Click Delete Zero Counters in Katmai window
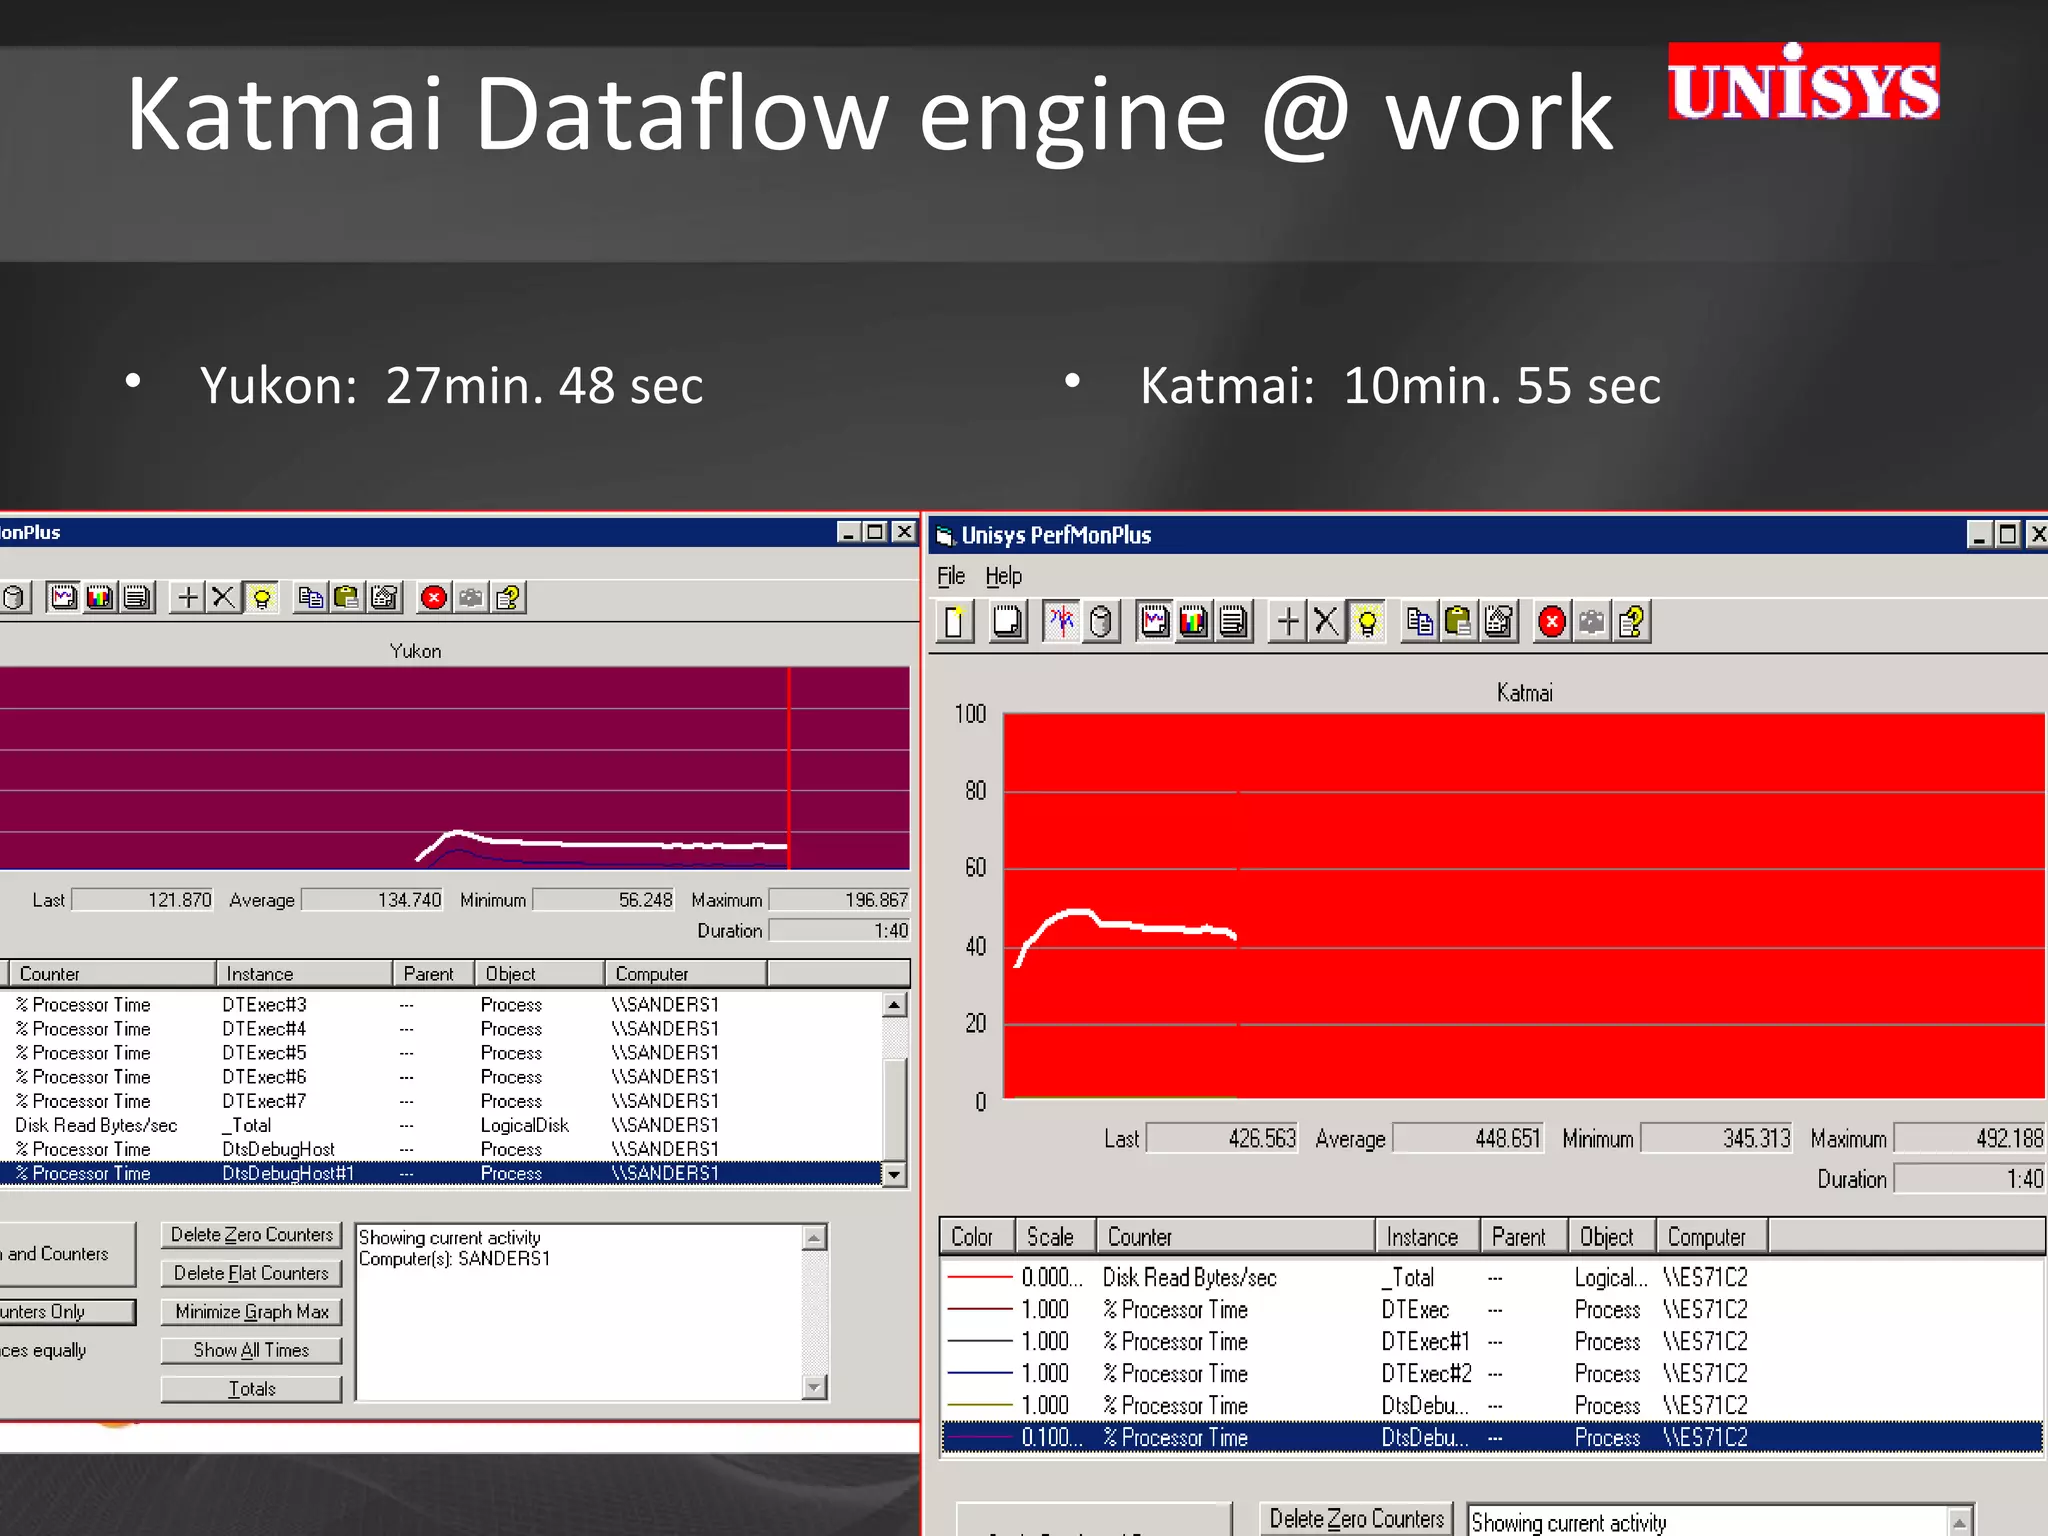The height and width of the screenshot is (1536, 2048). tap(1356, 1519)
